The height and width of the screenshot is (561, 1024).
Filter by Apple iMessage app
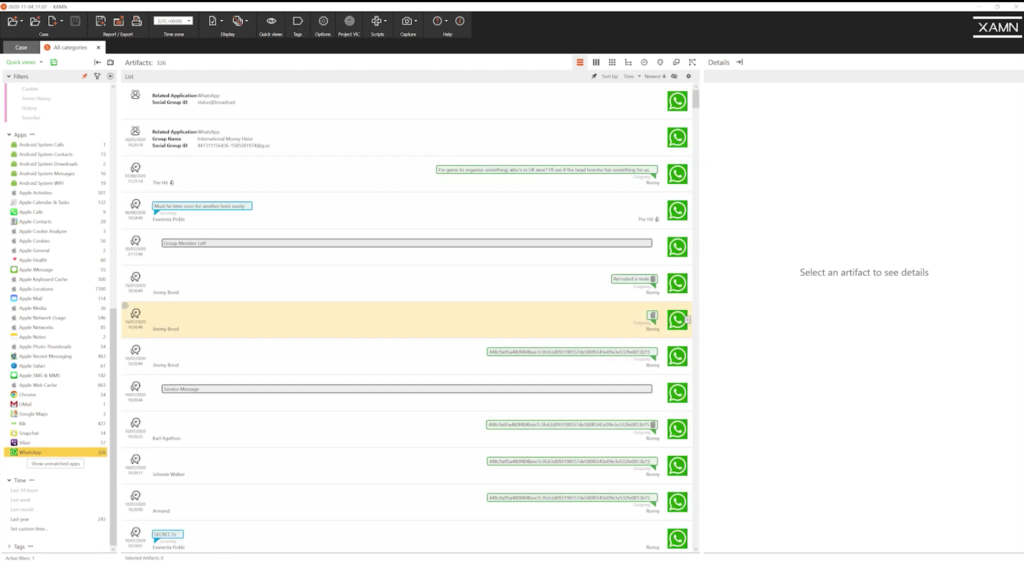tap(57, 270)
